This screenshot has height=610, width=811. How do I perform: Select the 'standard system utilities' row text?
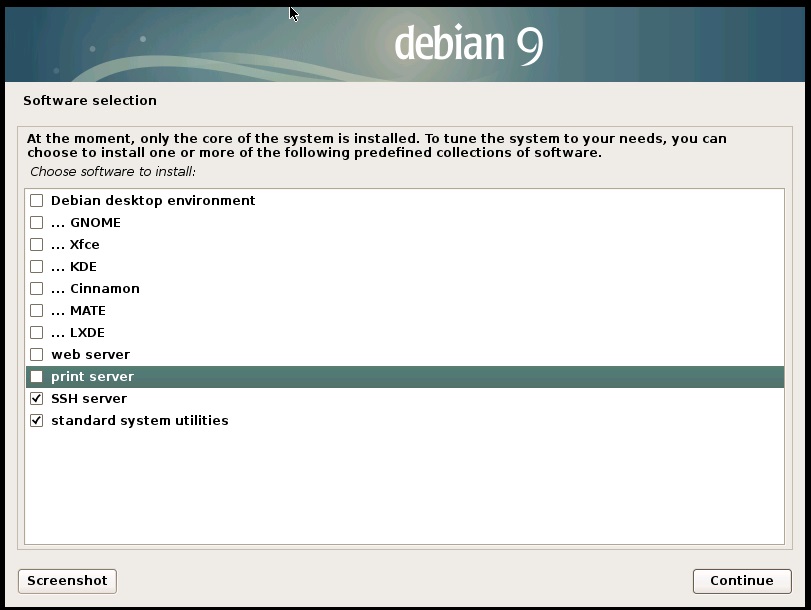139,421
